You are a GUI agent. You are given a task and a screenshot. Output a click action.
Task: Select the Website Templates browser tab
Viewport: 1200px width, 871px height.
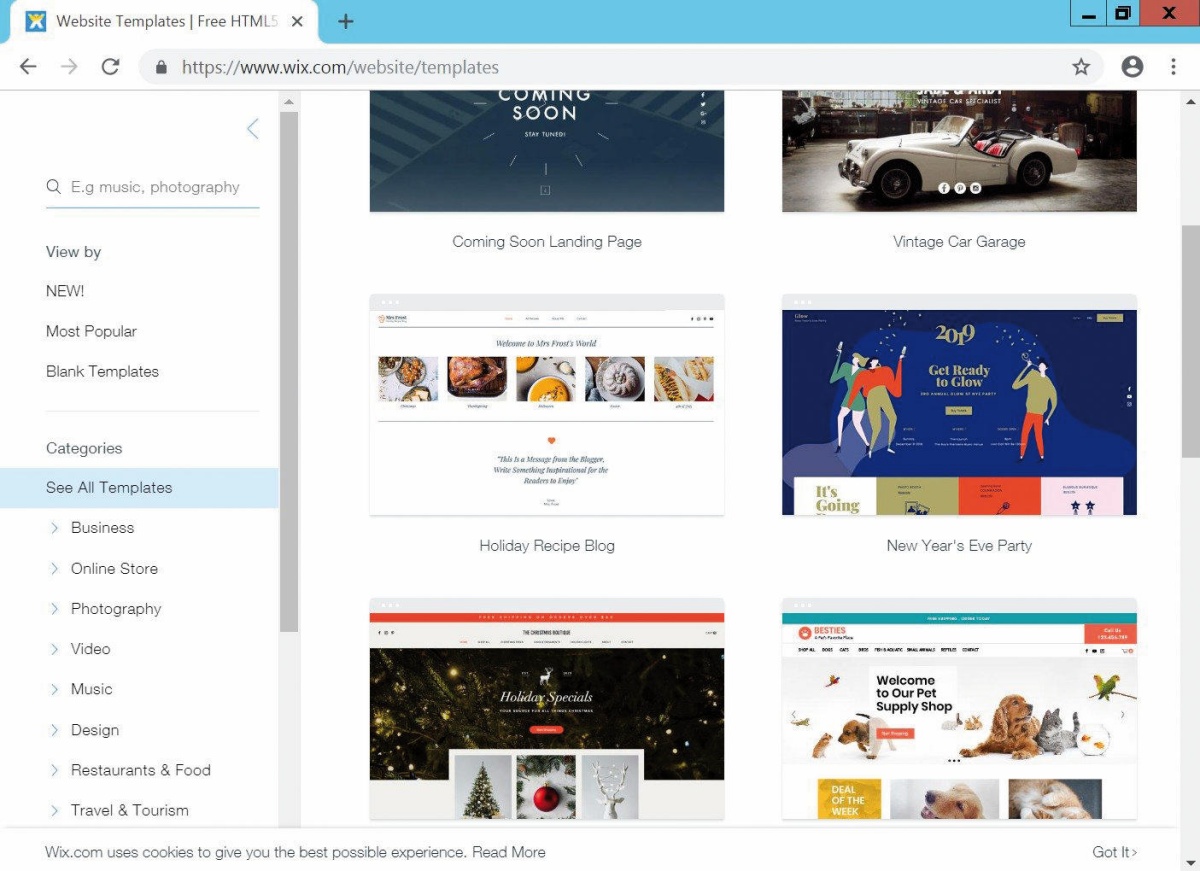165,22
